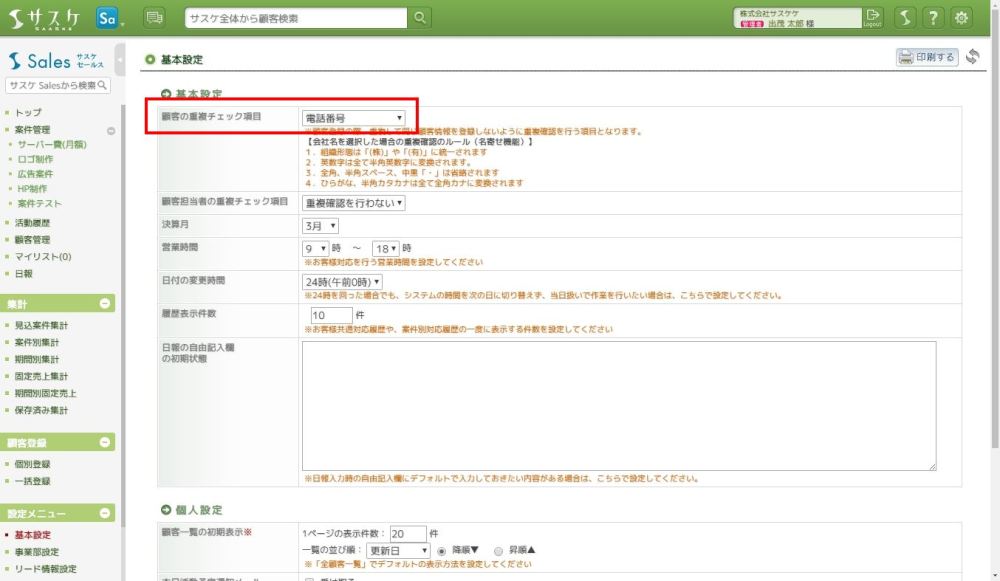
Task: Open the 個別登録 link
Action: click(33, 465)
